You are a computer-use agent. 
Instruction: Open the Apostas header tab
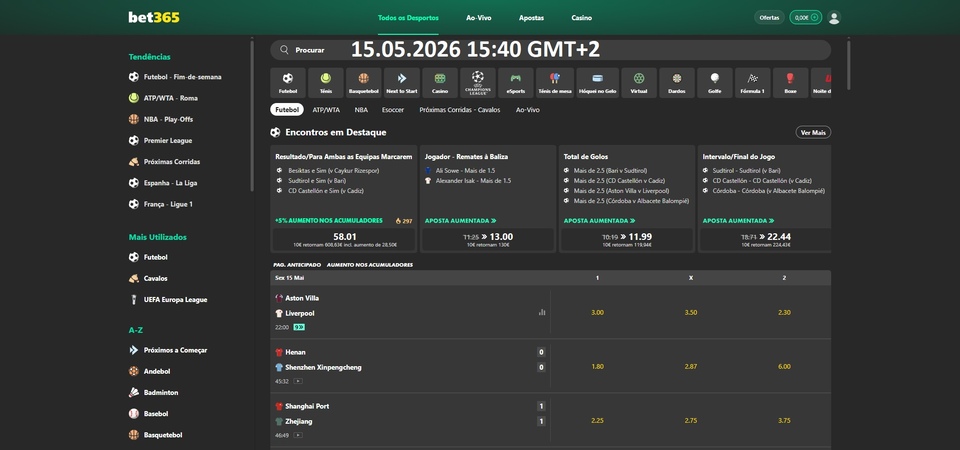tap(531, 18)
